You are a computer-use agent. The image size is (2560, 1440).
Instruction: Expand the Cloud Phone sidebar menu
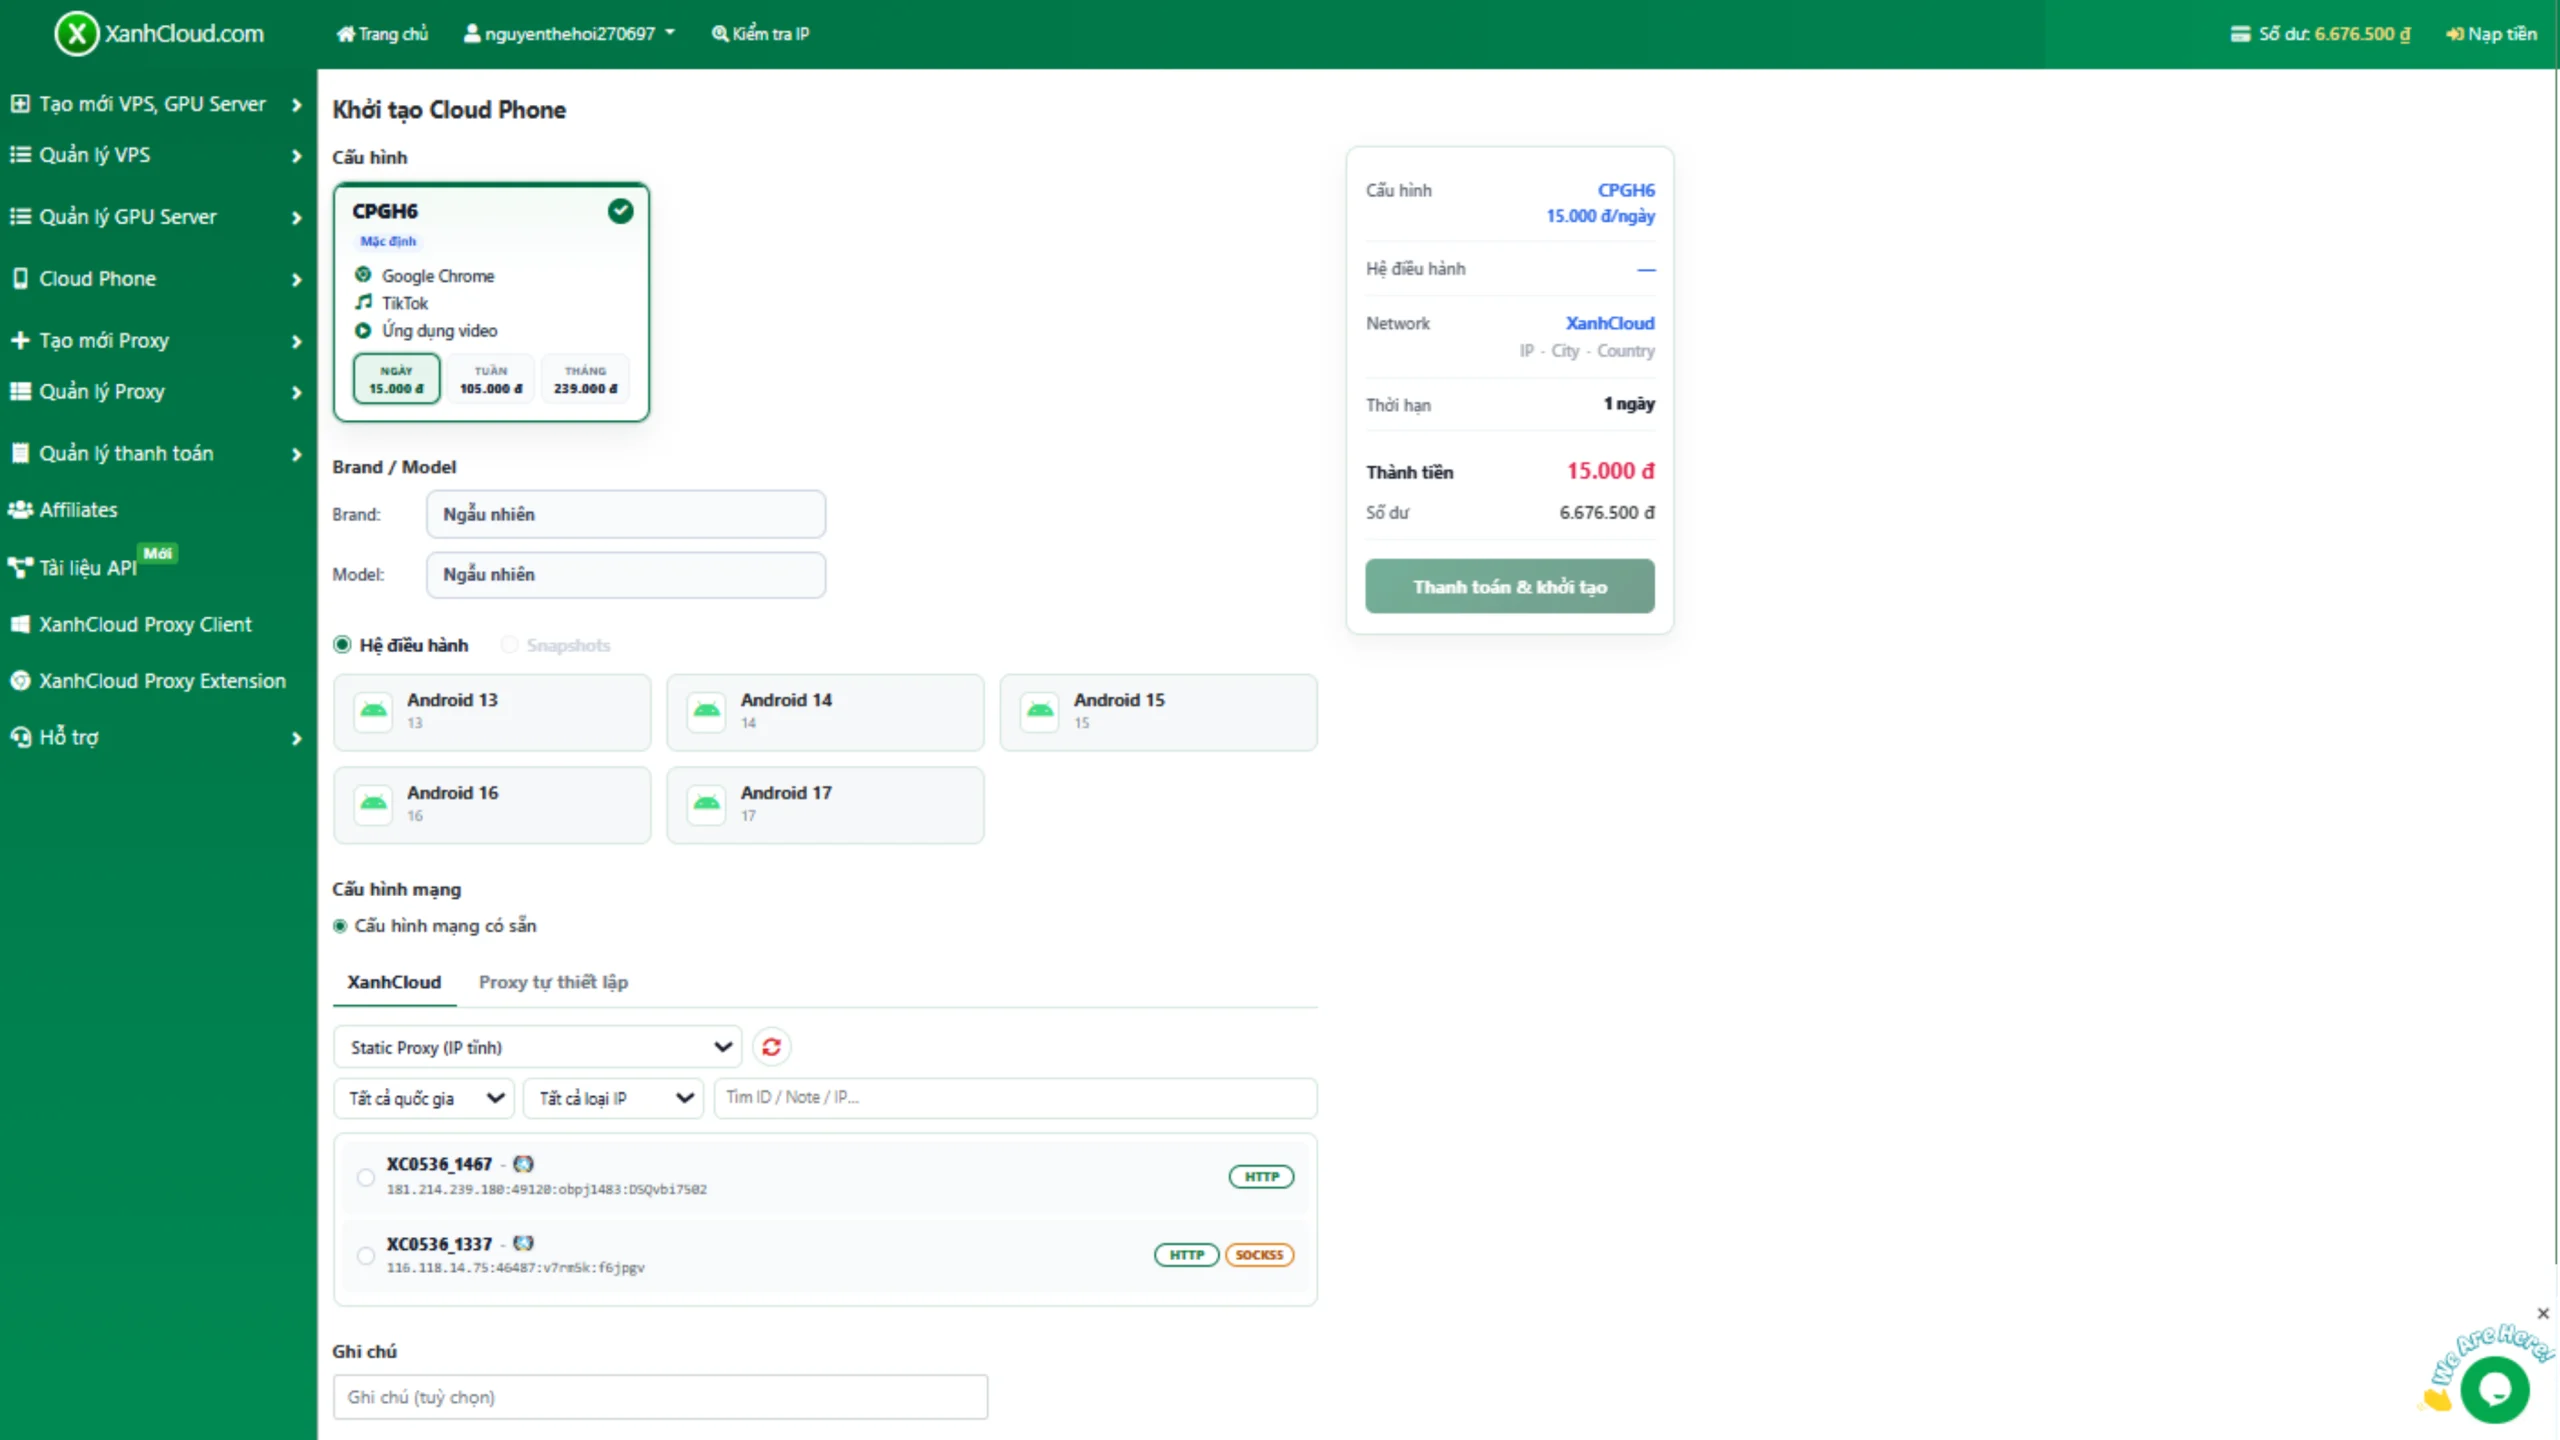pos(156,279)
